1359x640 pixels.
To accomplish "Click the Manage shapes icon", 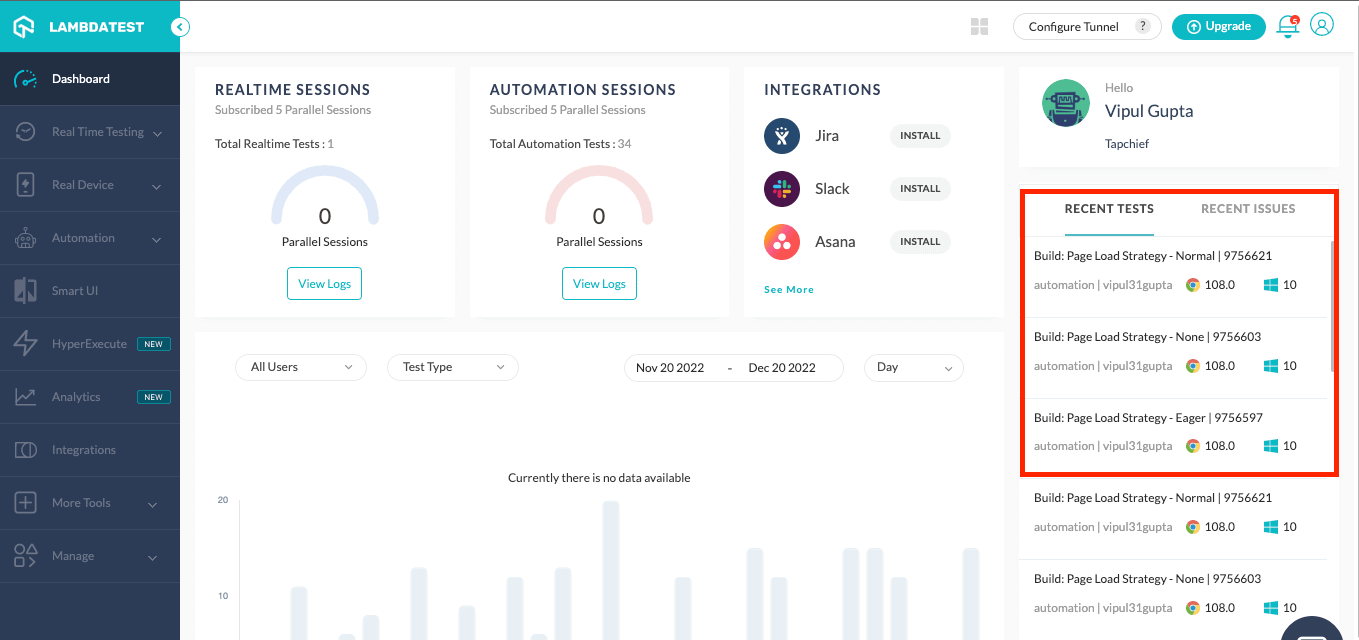I will [26, 556].
